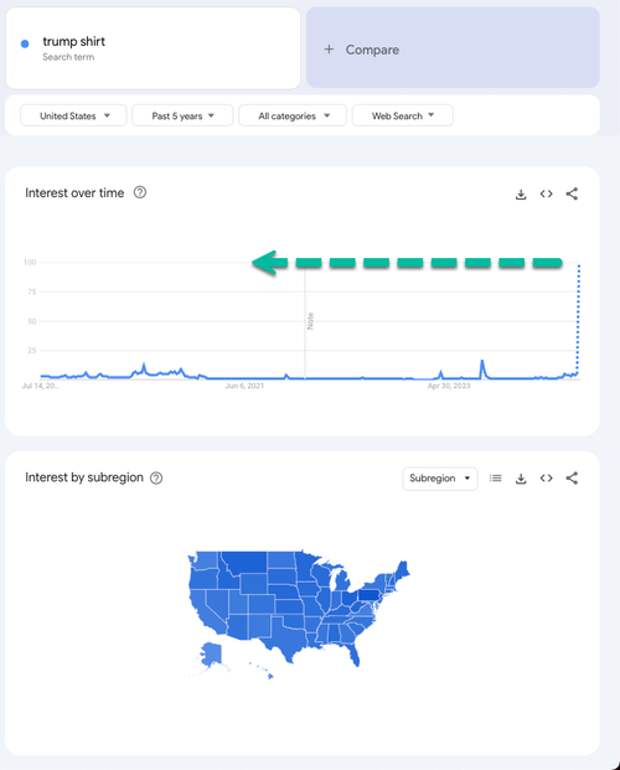
Task: Click the blue dot beside trump shirt
Action: click(25, 44)
